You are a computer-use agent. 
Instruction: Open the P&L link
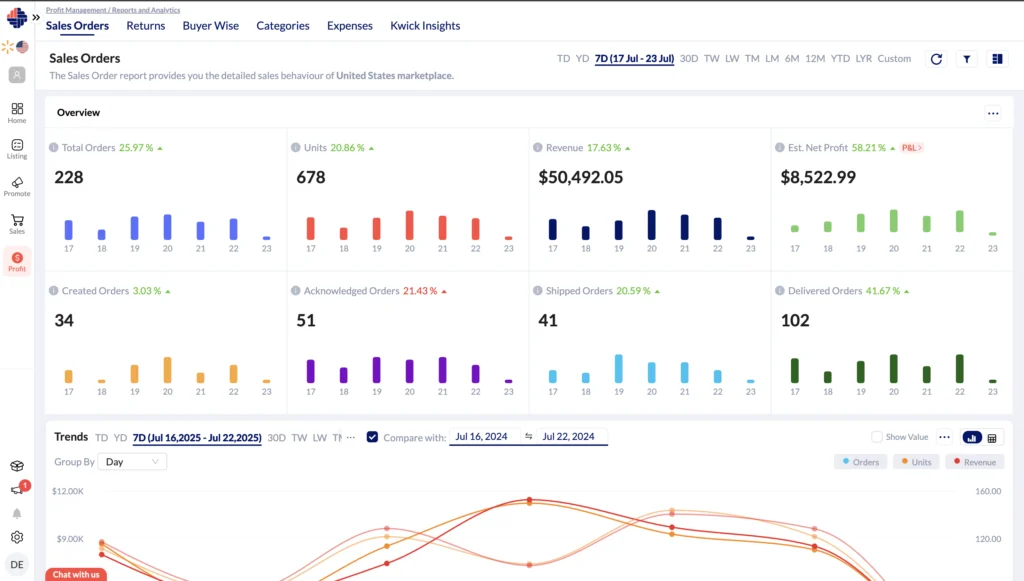click(912, 148)
